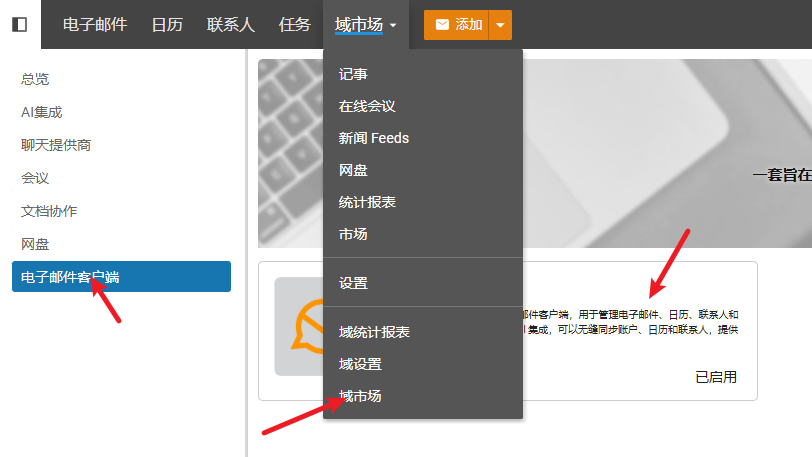
Task: Open the 任务 tab
Action: tap(295, 25)
